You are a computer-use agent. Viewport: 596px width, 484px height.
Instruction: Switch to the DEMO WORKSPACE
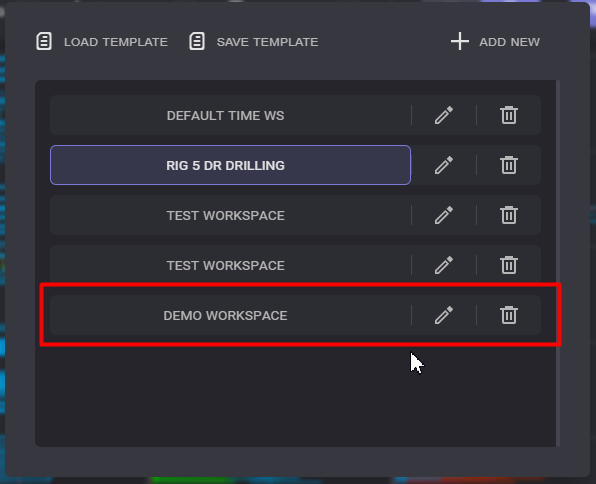(x=230, y=315)
